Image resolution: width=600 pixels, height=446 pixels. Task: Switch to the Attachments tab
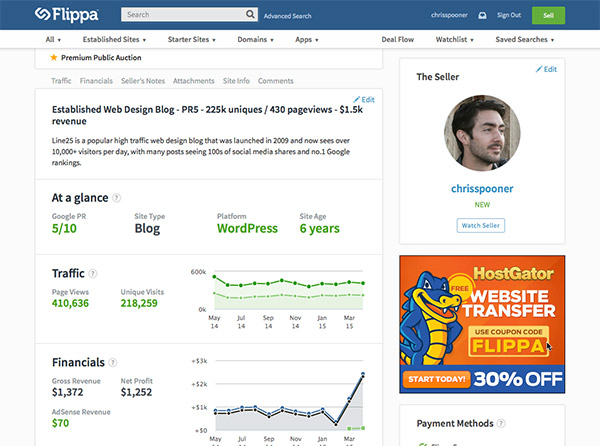(194, 81)
